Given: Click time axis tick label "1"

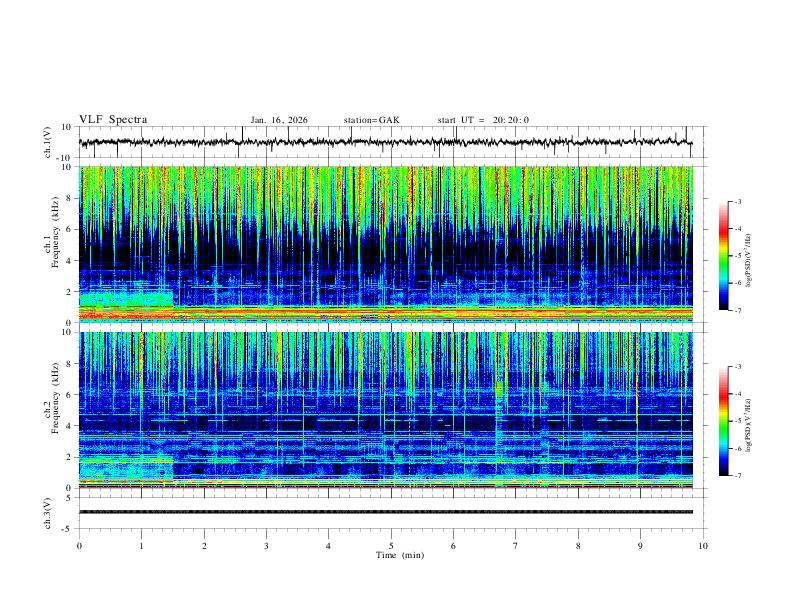Looking at the screenshot, I should point(142,546).
